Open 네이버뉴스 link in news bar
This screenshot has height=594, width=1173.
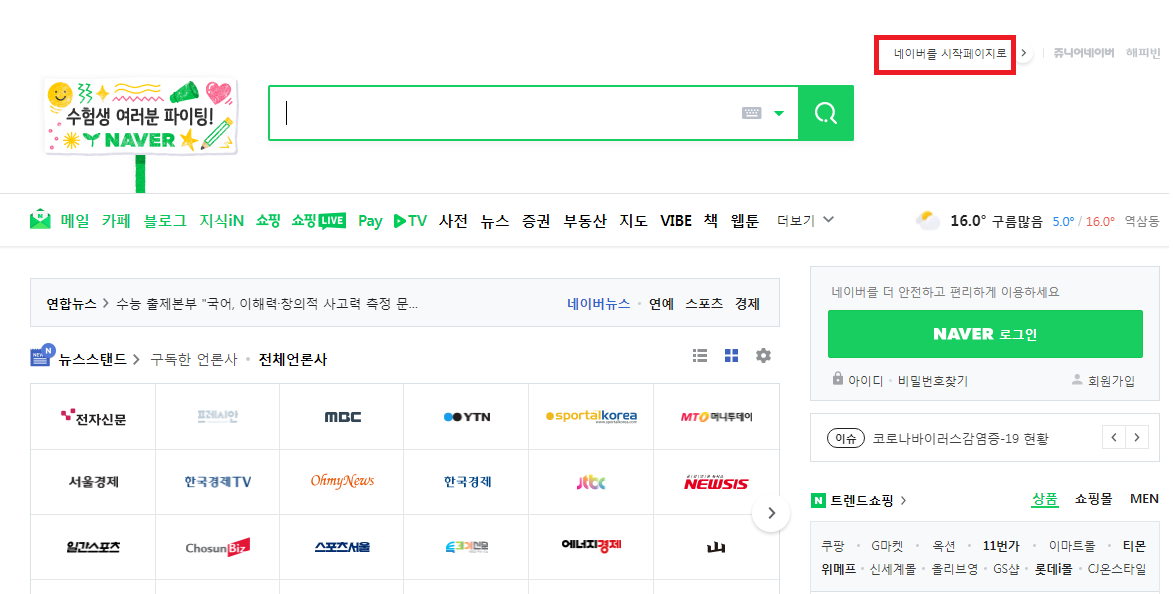[x=598, y=304]
